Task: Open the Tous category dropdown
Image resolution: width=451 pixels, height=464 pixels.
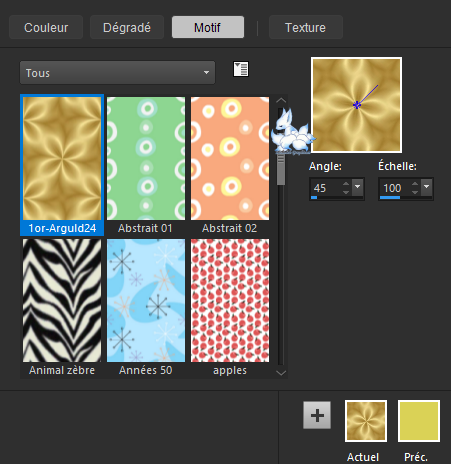Action: pos(117,72)
